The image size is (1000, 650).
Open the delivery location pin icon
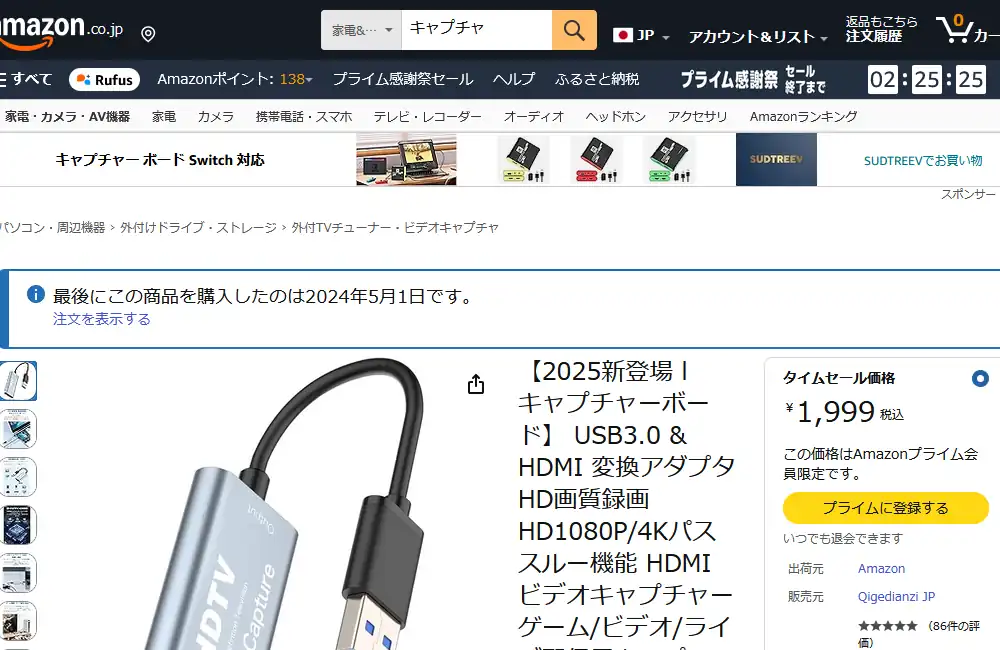pyautogui.click(x=148, y=34)
